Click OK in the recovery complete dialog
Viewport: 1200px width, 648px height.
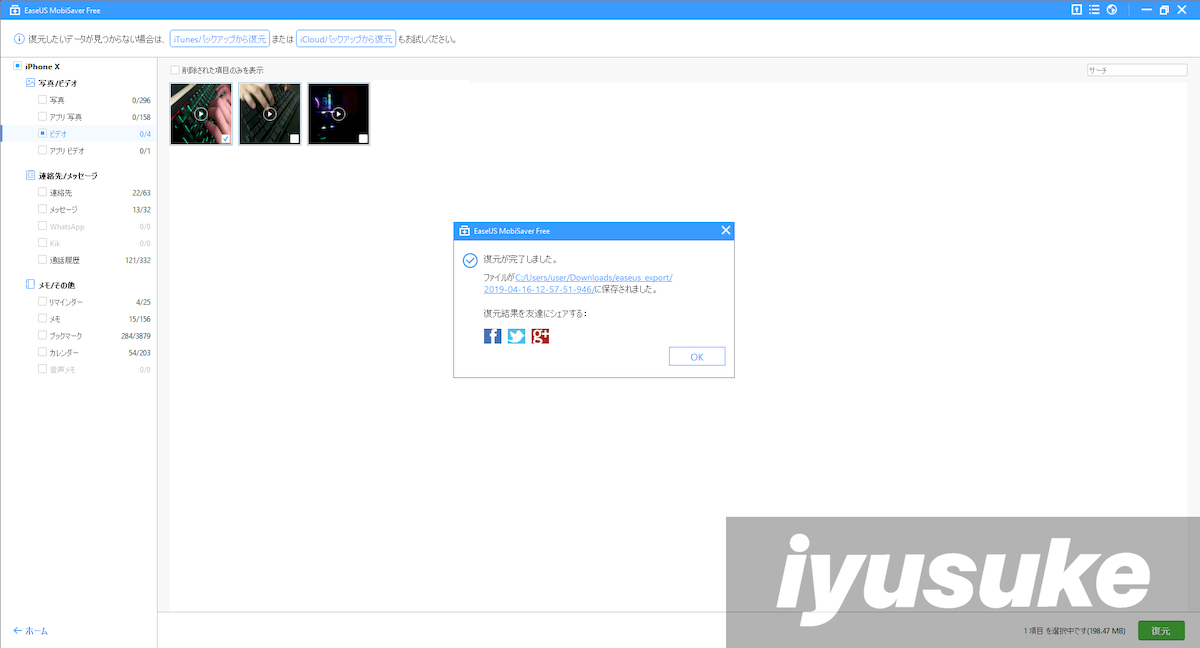click(697, 357)
